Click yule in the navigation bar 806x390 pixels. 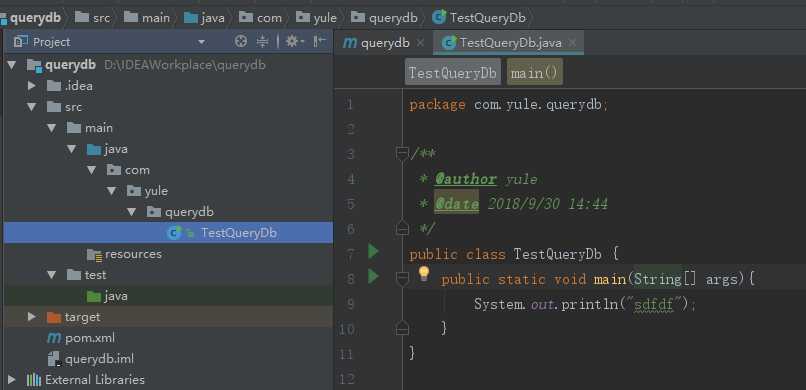point(317,18)
